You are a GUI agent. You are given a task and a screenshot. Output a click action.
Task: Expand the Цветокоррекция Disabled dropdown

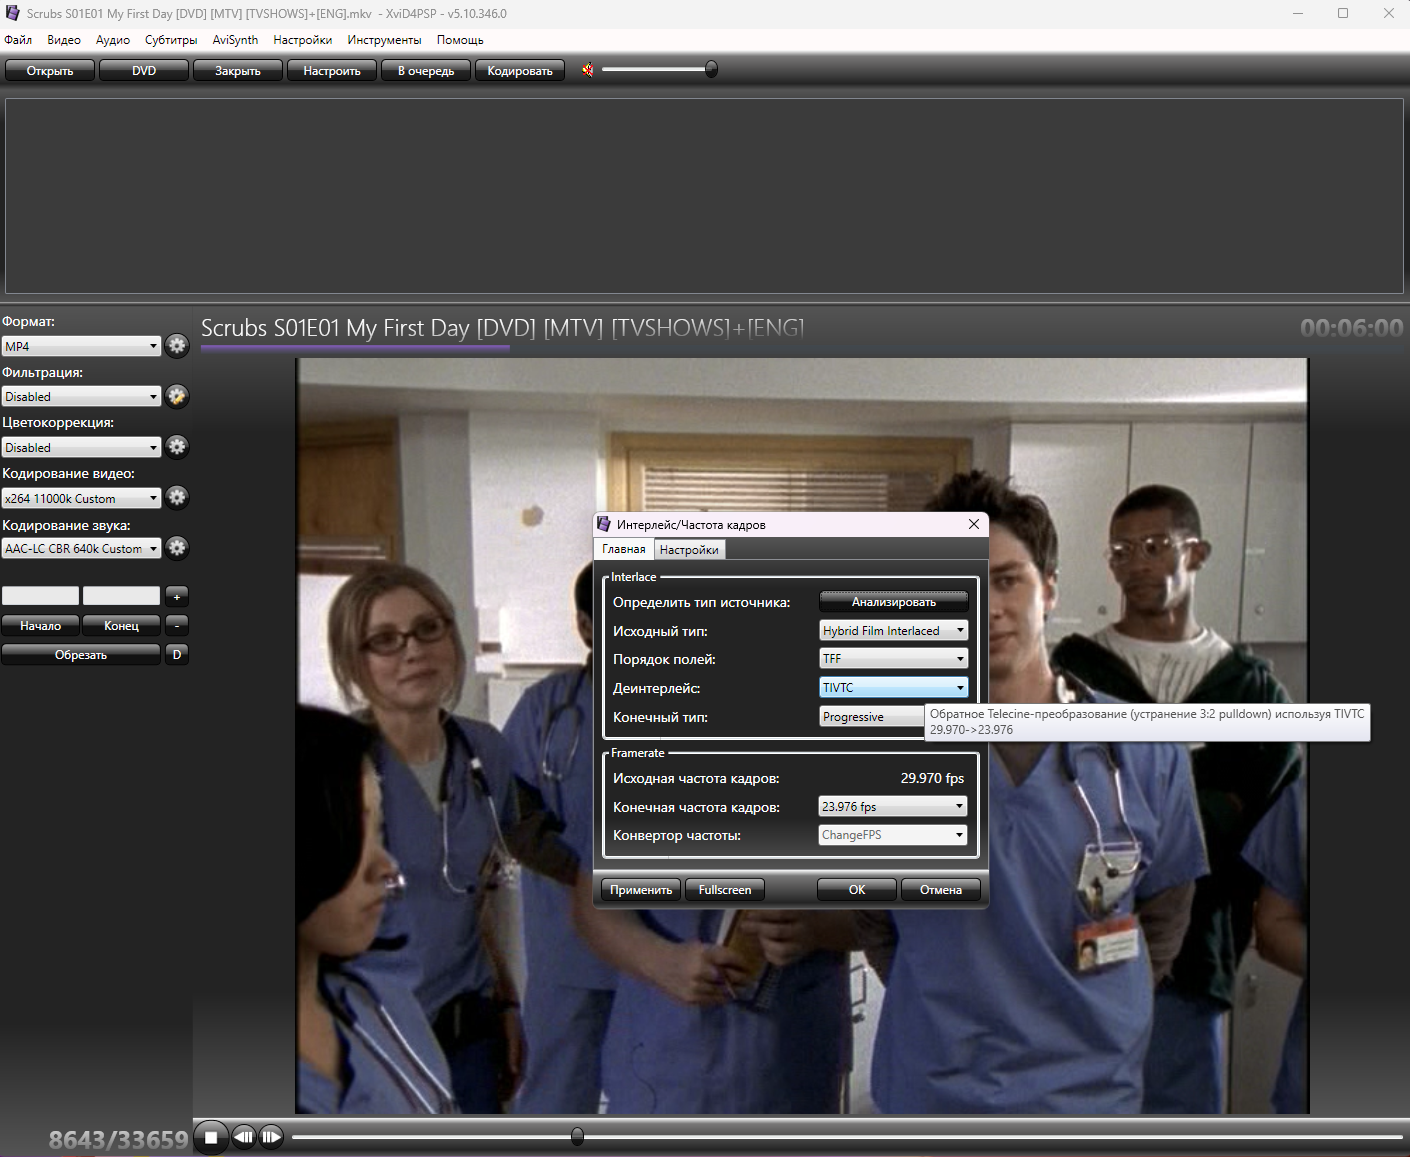point(81,447)
